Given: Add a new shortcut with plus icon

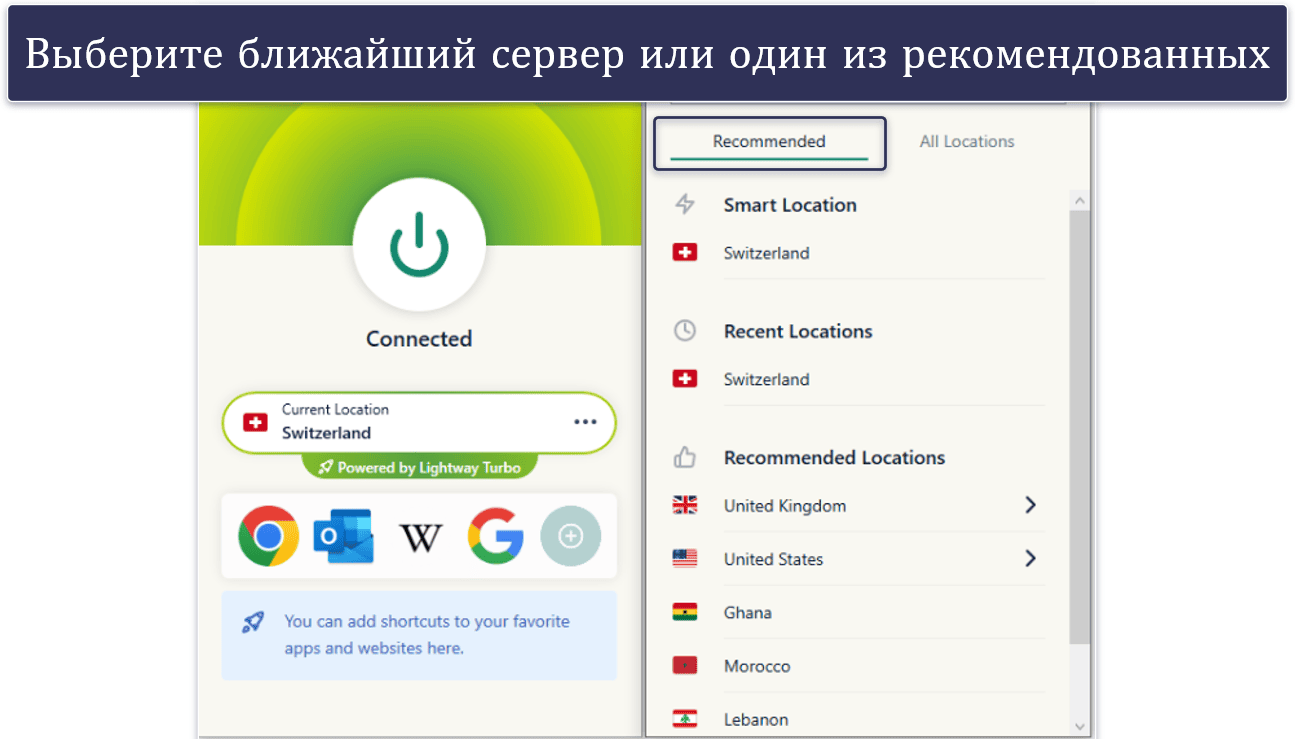Looking at the screenshot, I should tap(571, 537).
